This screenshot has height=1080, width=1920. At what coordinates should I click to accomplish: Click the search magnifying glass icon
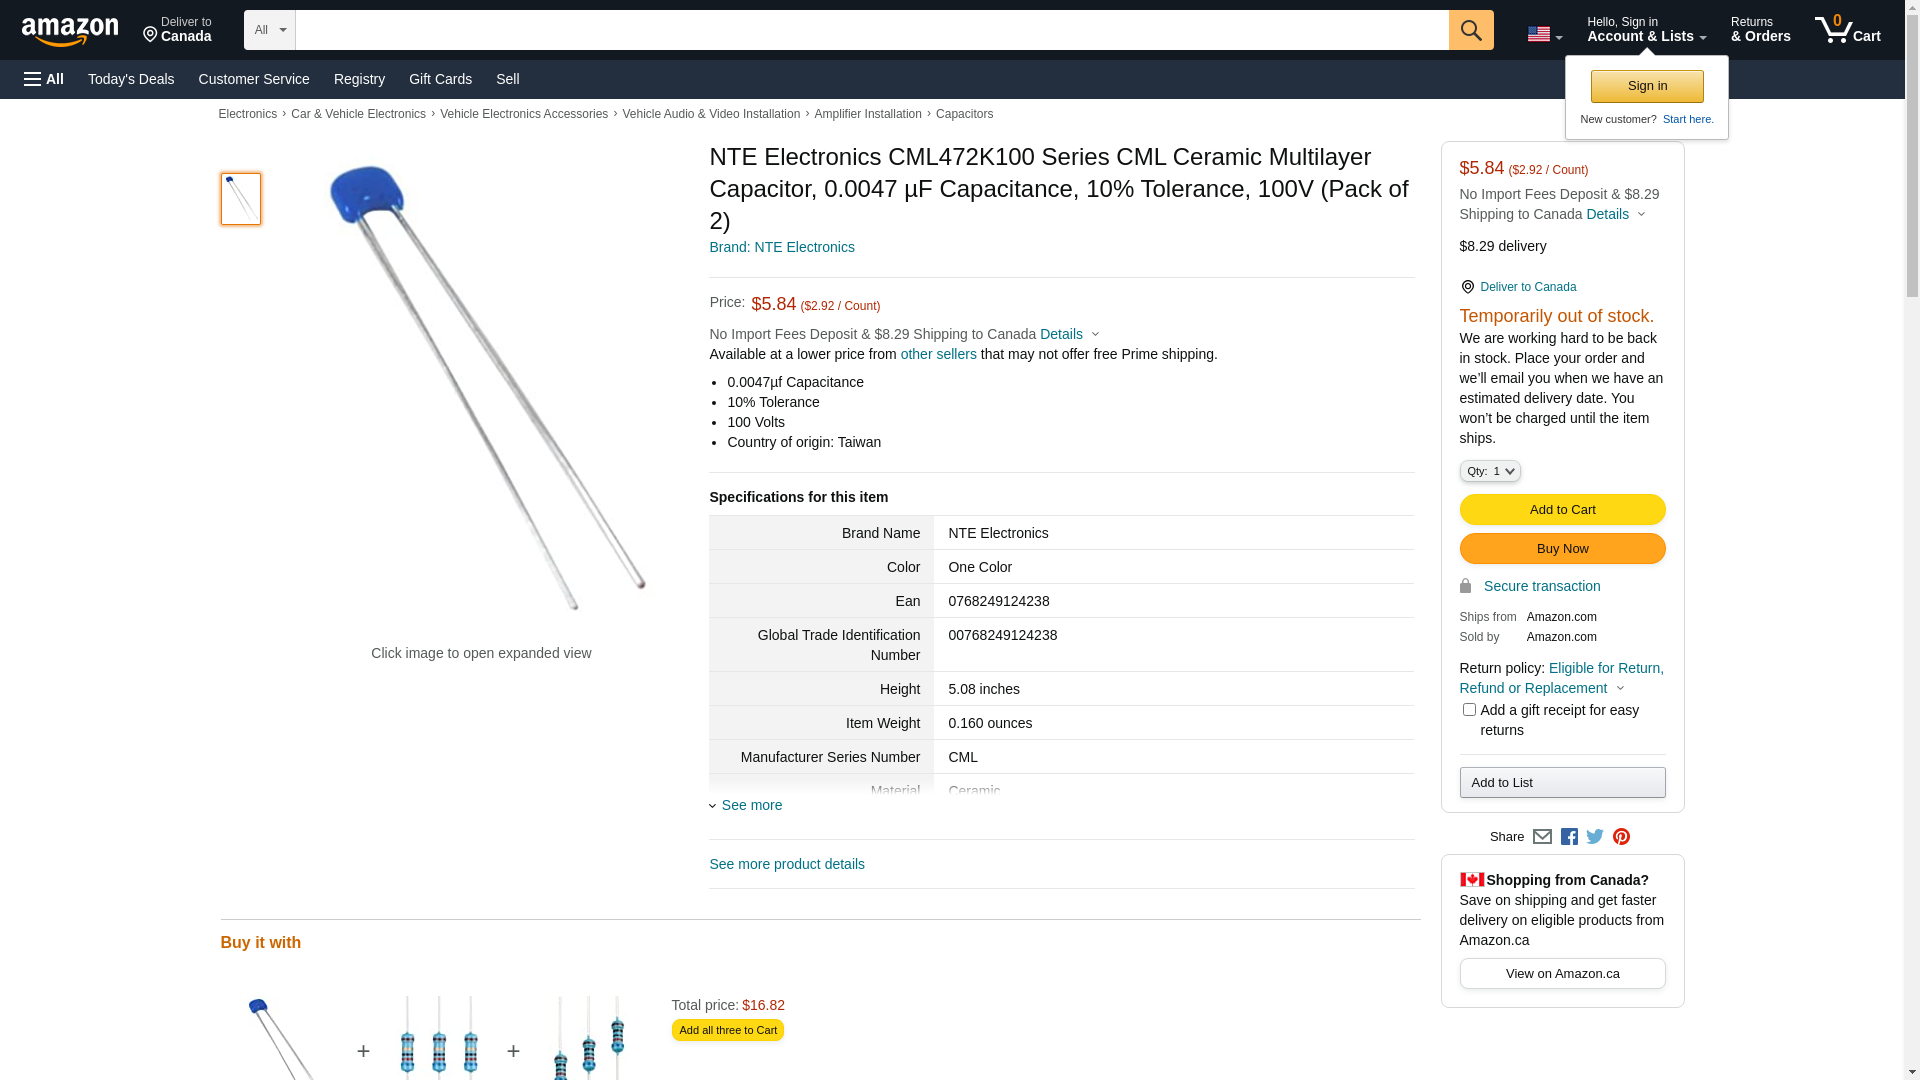click(x=1470, y=30)
